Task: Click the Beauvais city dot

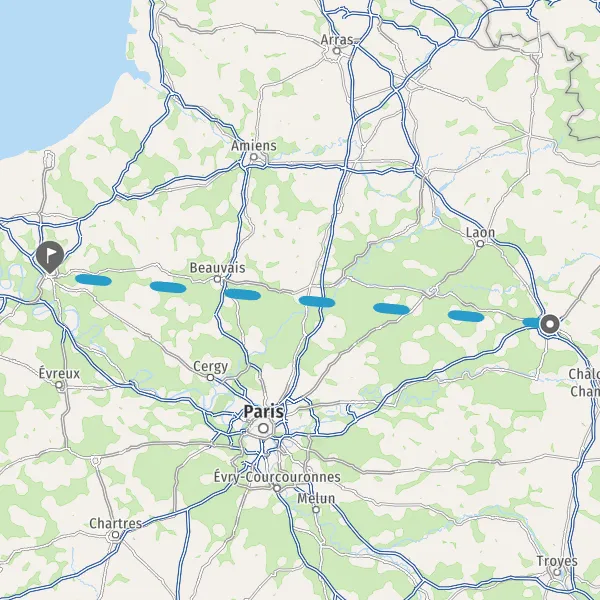Action: (217, 279)
